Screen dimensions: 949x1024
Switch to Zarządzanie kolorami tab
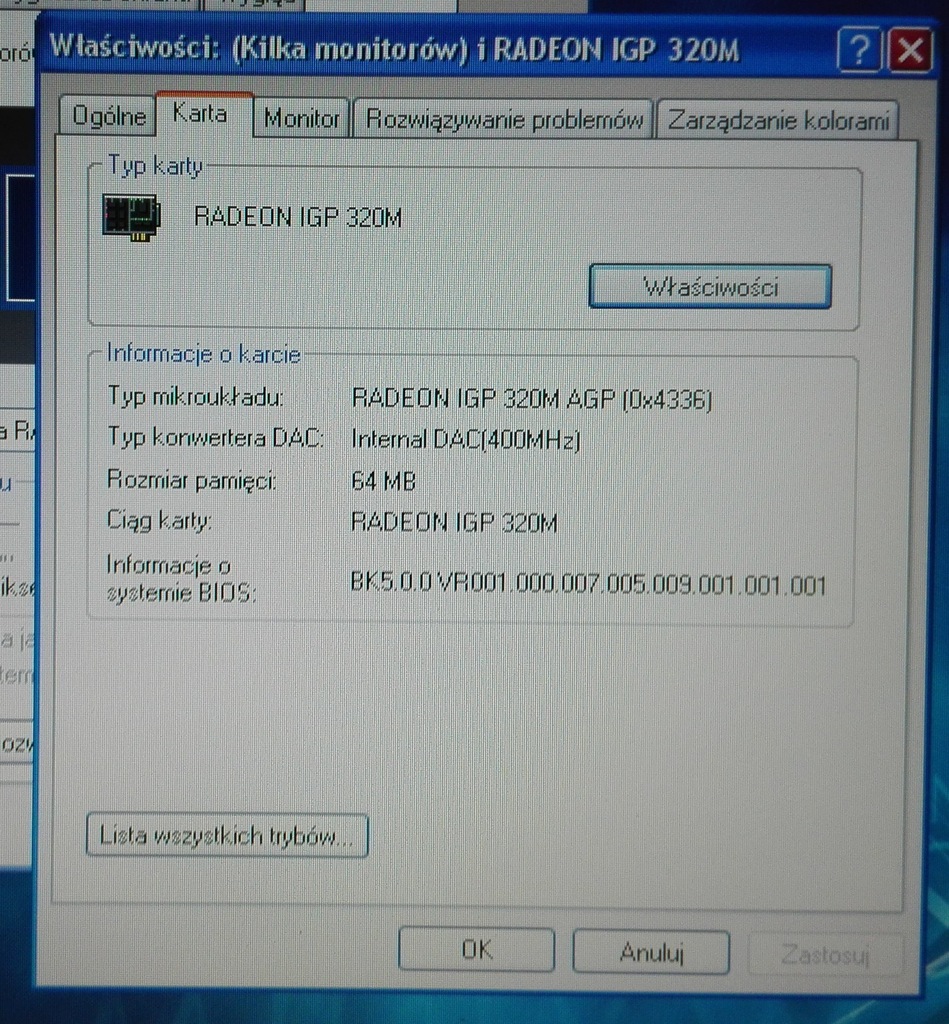tap(777, 121)
